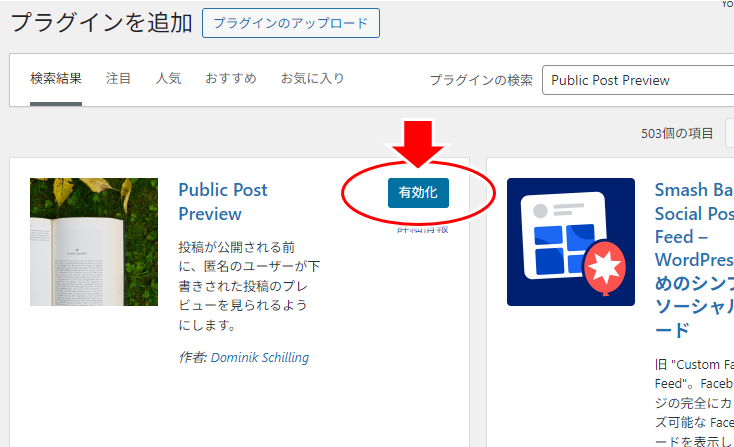Select the おすすめ tab
The image size is (734, 447).
pyautogui.click(x=231, y=78)
